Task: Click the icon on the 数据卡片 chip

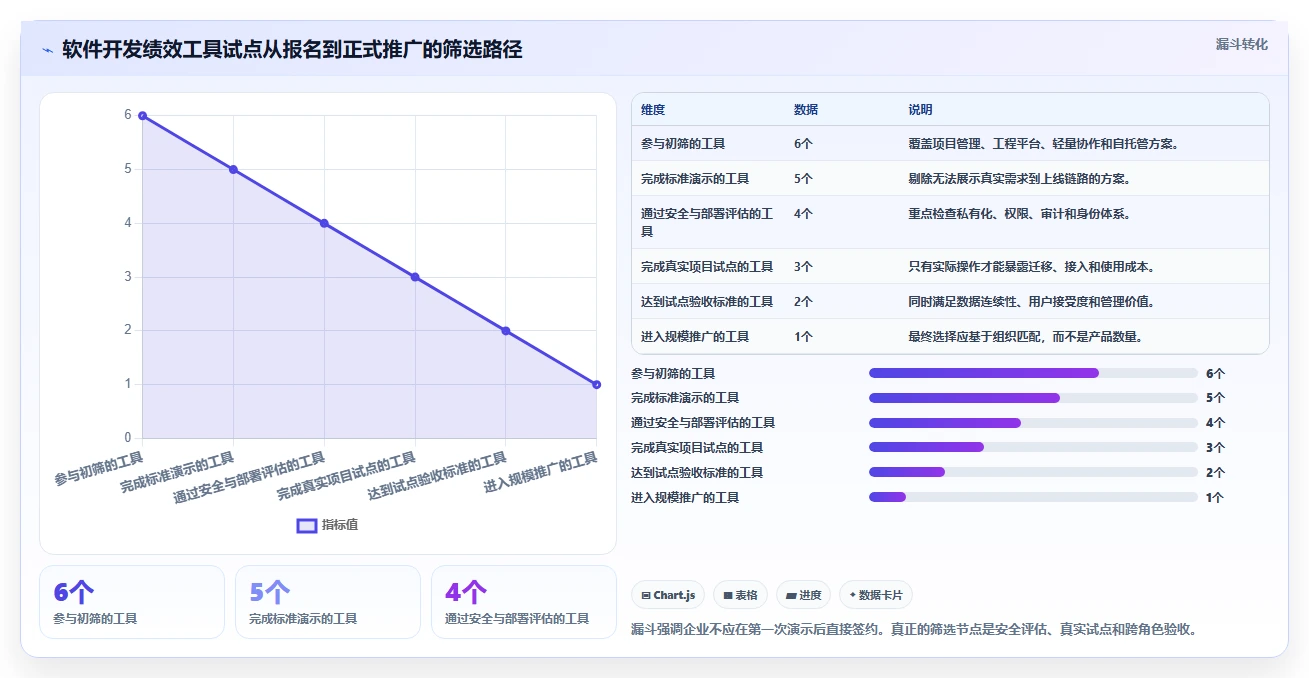Action: 853,595
